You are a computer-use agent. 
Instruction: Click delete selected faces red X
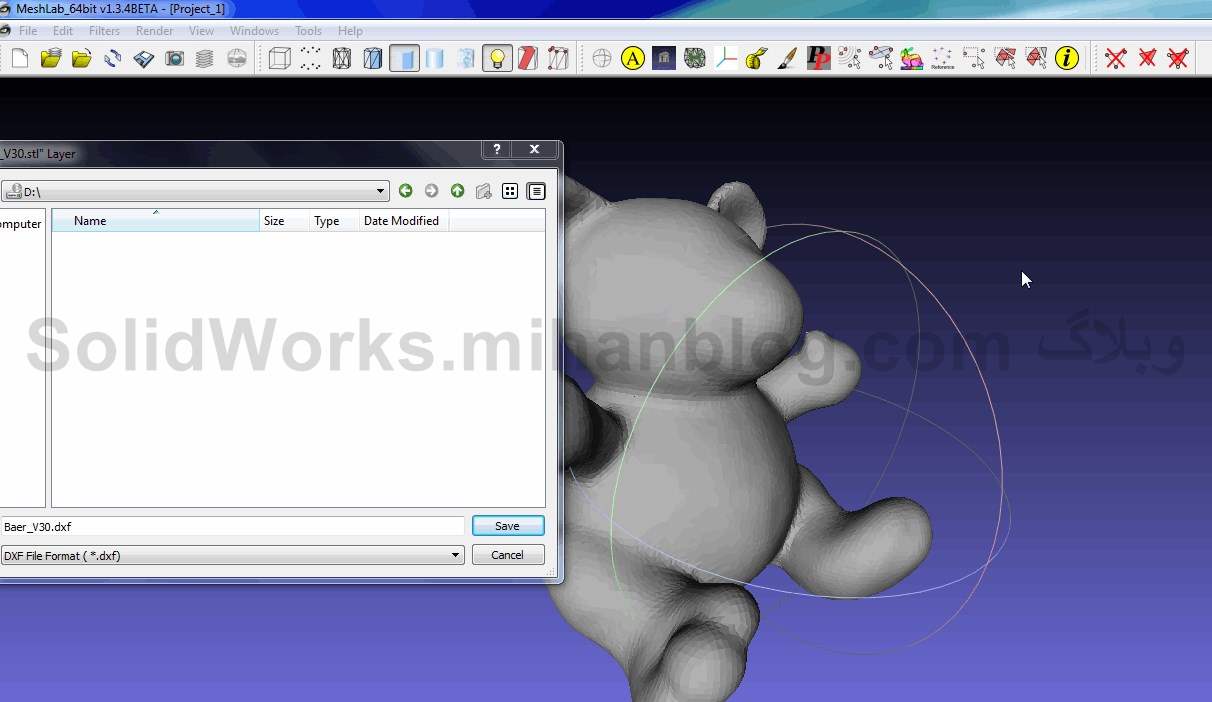coord(1147,59)
